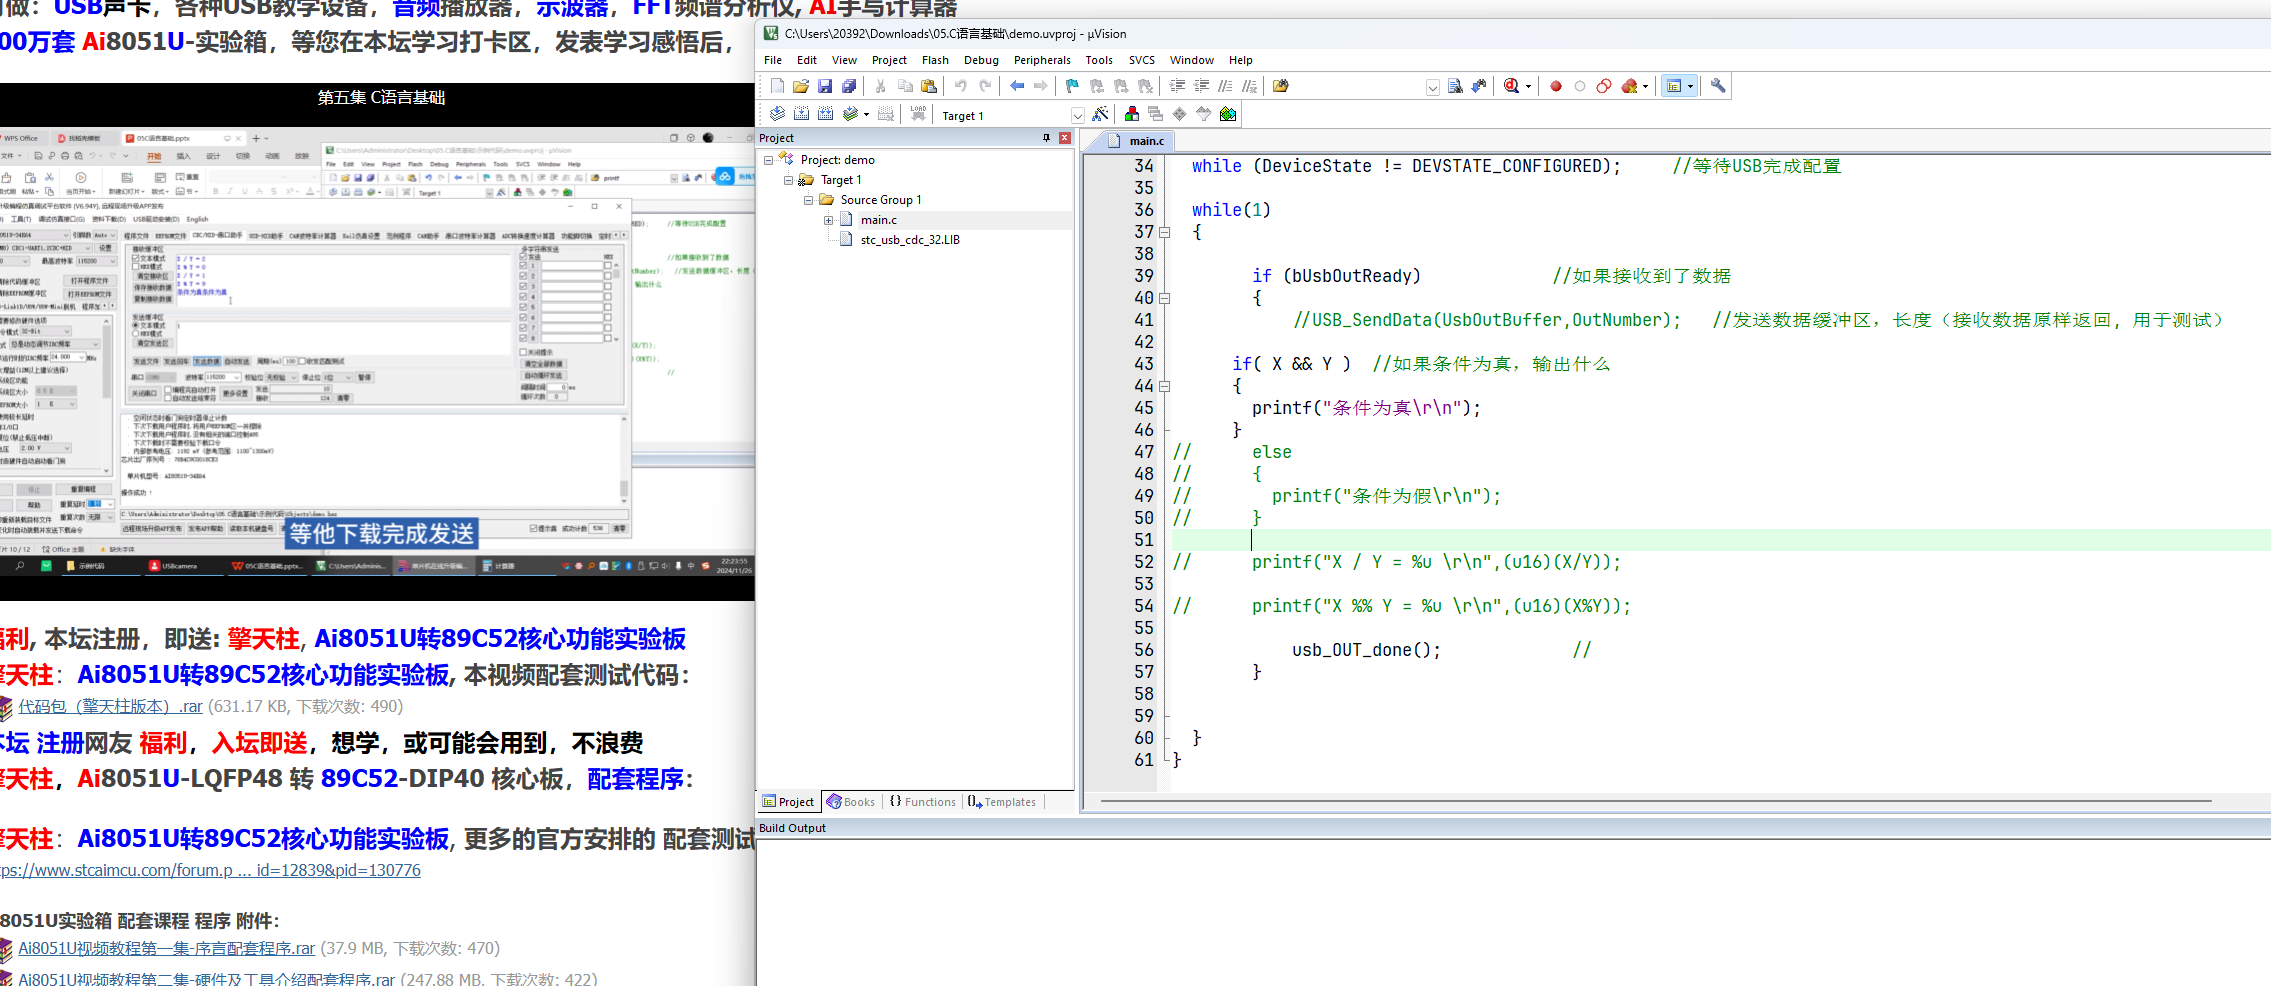2271x986 pixels.
Task: Create a new file in µVision
Action: [x=777, y=86]
